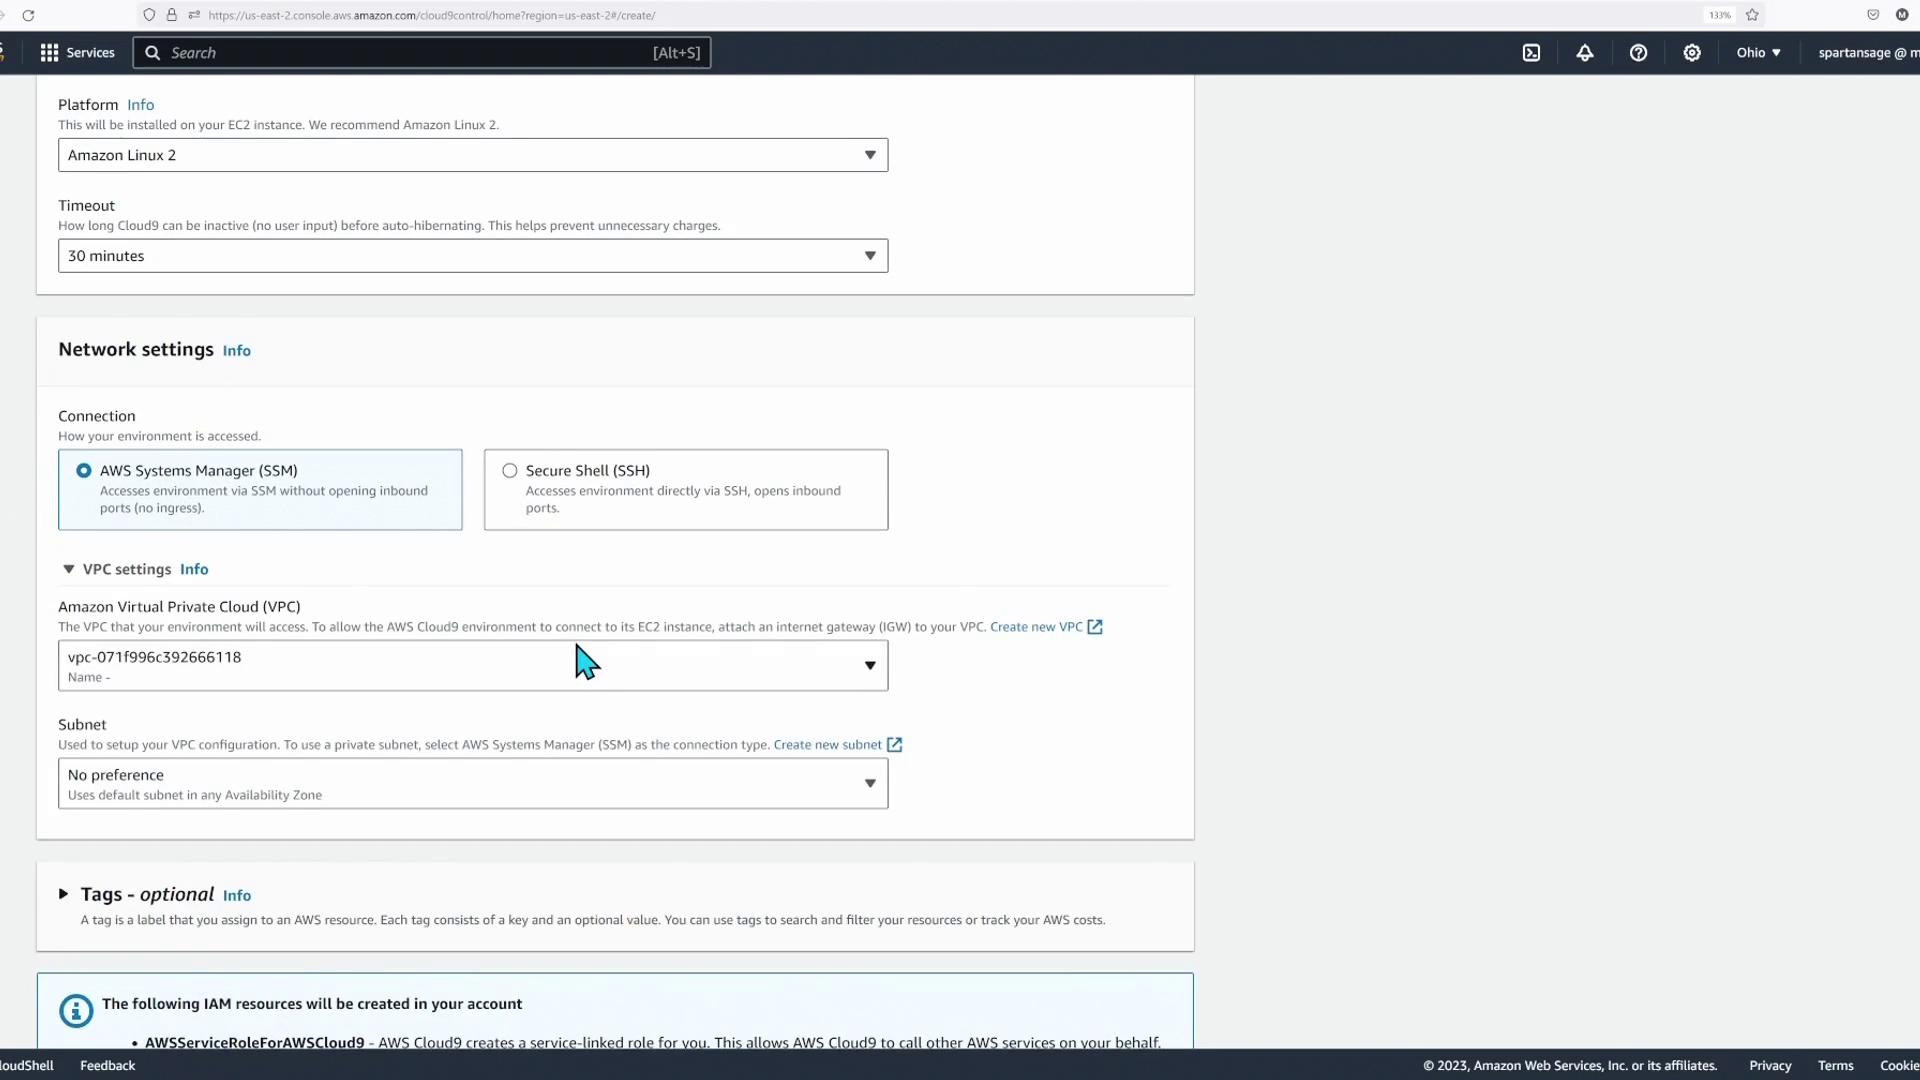This screenshot has height=1080, width=1920.
Task: Expand the Tags optional section
Action: pyautogui.click(x=64, y=894)
